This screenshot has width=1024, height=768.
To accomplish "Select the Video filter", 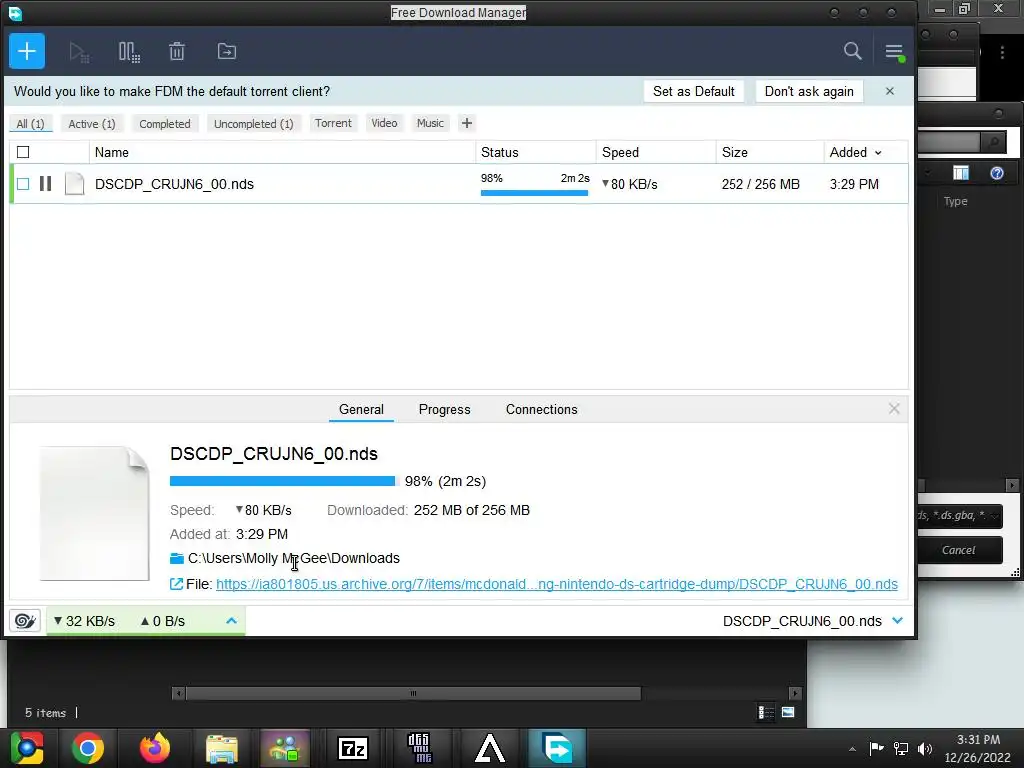I will coord(384,123).
